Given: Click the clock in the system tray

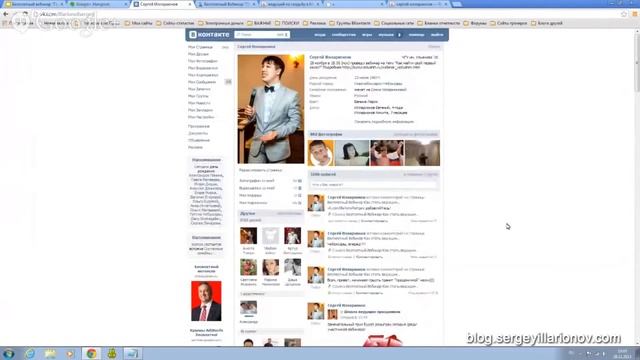Looking at the screenshot, I should pyautogui.click(x=622, y=353).
